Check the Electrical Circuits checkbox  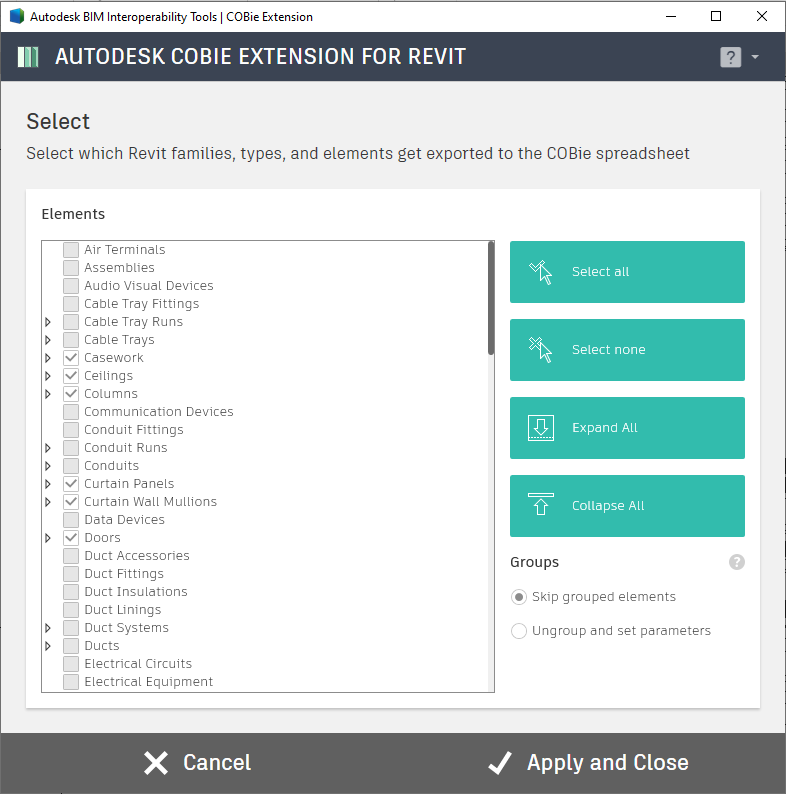71,664
